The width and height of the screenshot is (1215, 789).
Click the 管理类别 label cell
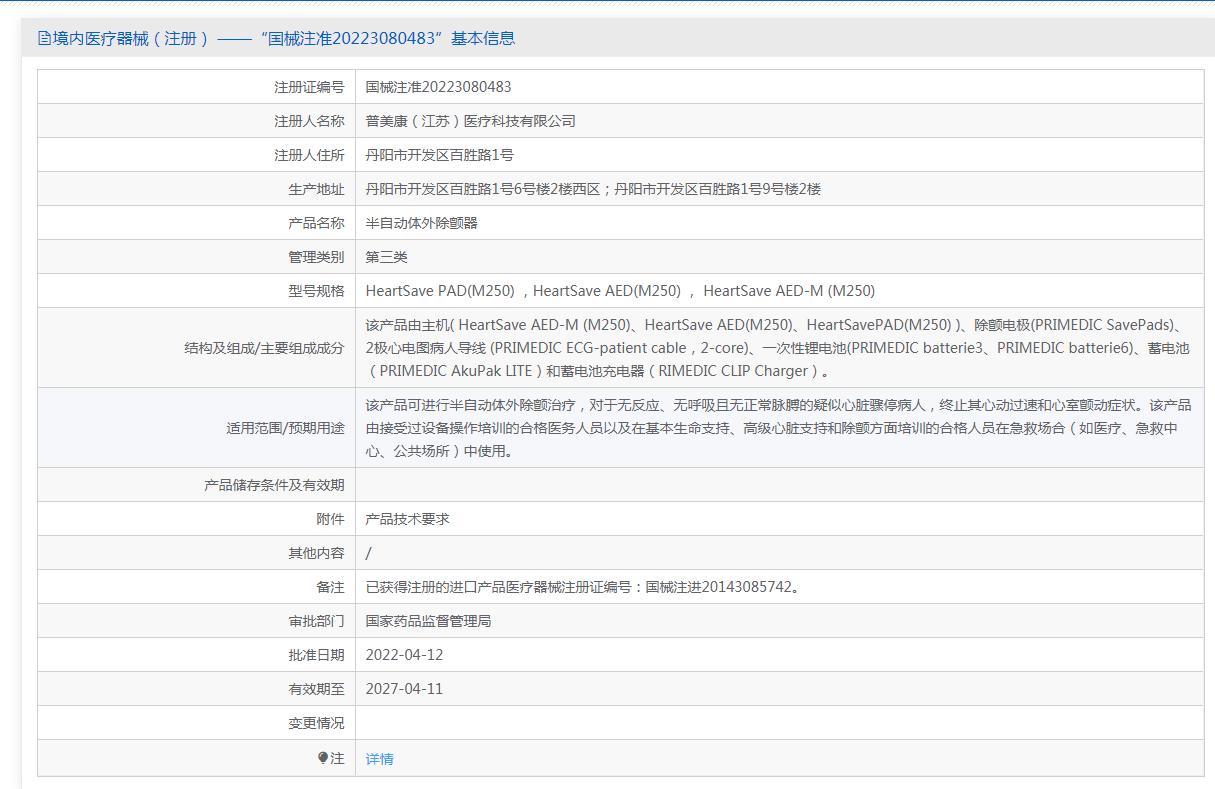[196, 257]
